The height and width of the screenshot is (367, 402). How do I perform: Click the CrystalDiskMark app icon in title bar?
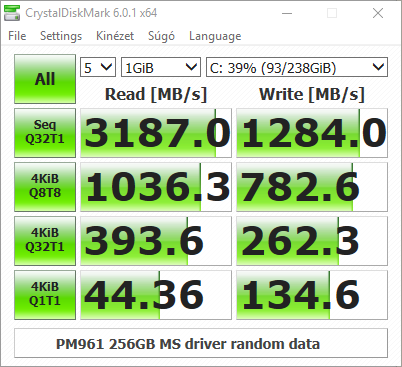coord(12,13)
